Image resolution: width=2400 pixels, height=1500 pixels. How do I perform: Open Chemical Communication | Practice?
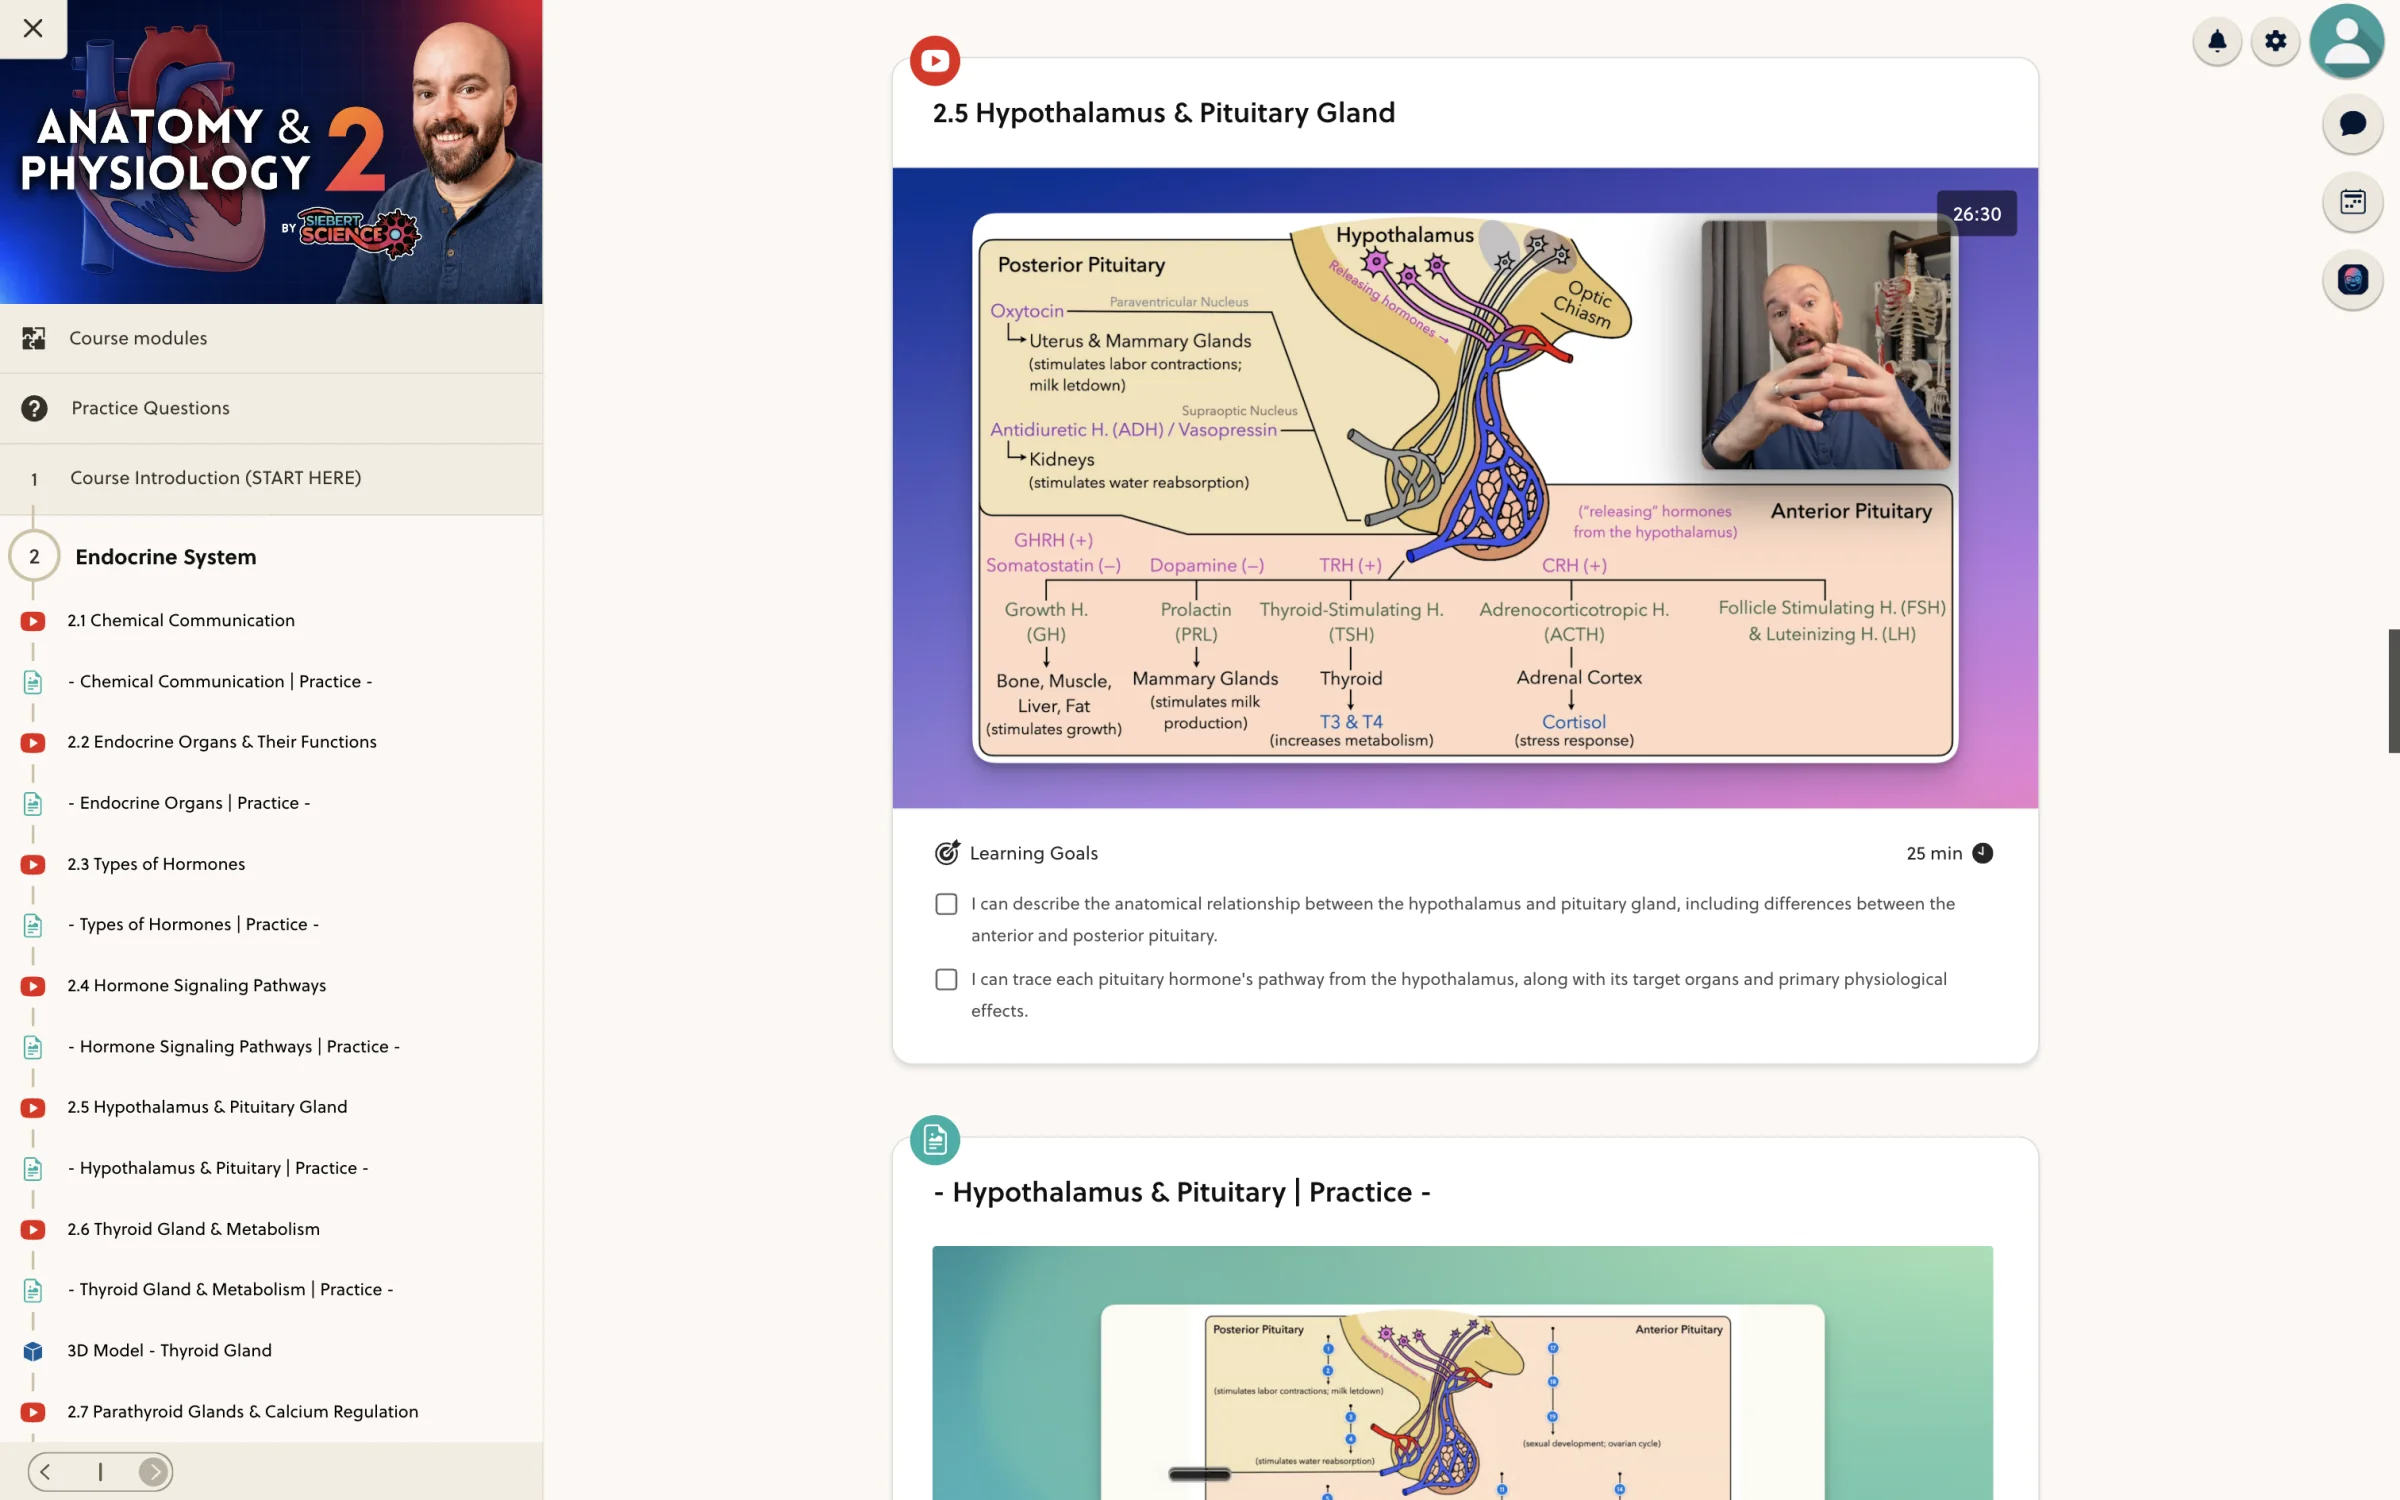pyautogui.click(x=220, y=681)
